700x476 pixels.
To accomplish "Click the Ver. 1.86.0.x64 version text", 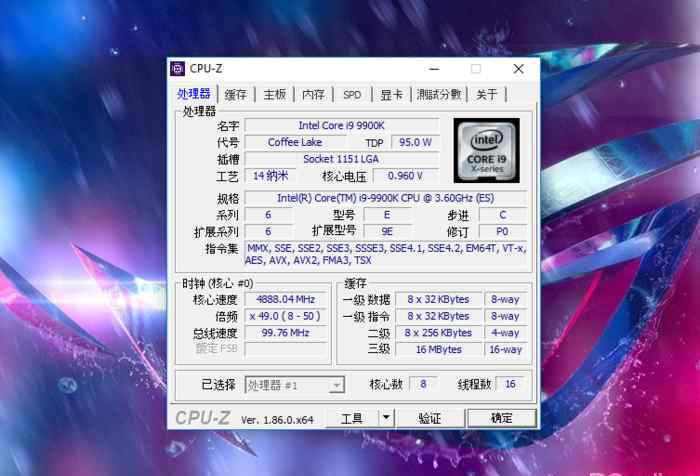I will point(277,420).
